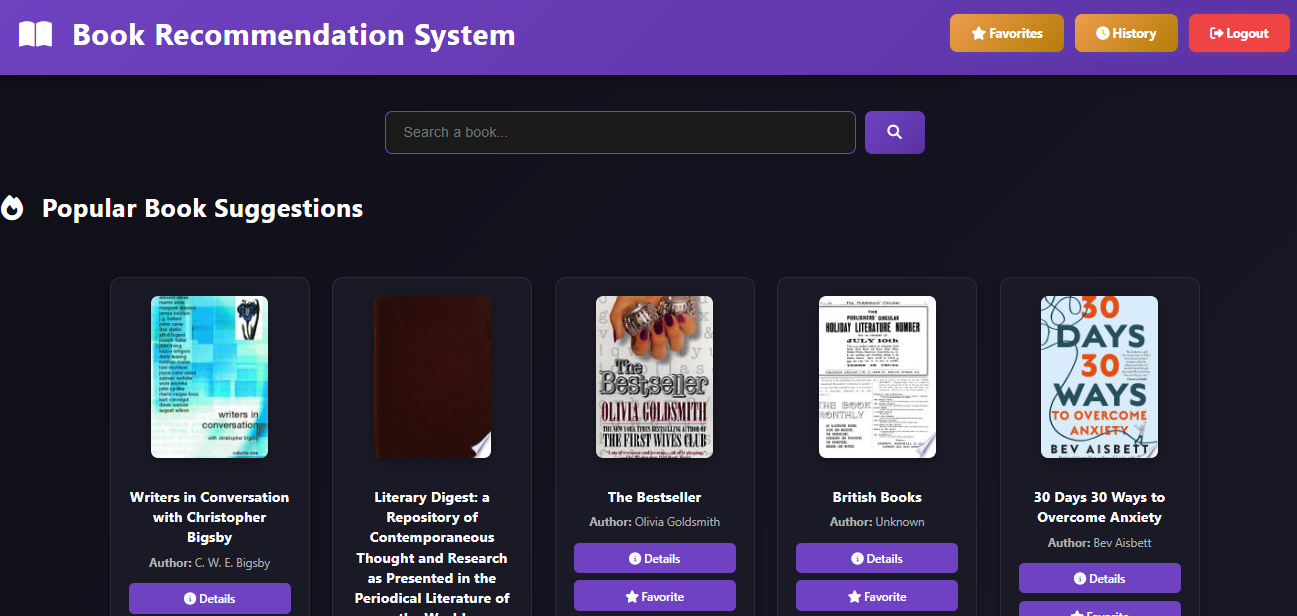Viewport: 1297px width, 616px height.
Task: Select the British Books cover thumbnail
Action: click(x=877, y=377)
